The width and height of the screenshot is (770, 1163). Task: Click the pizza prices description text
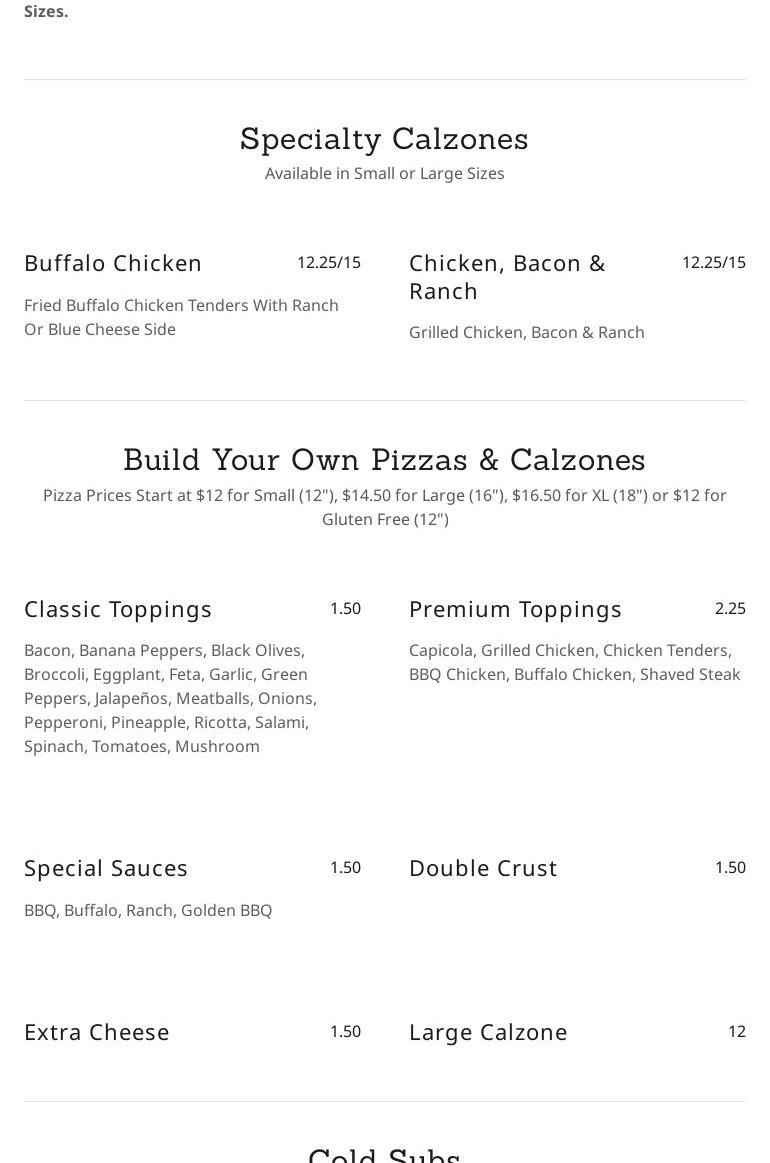[x=384, y=507]
